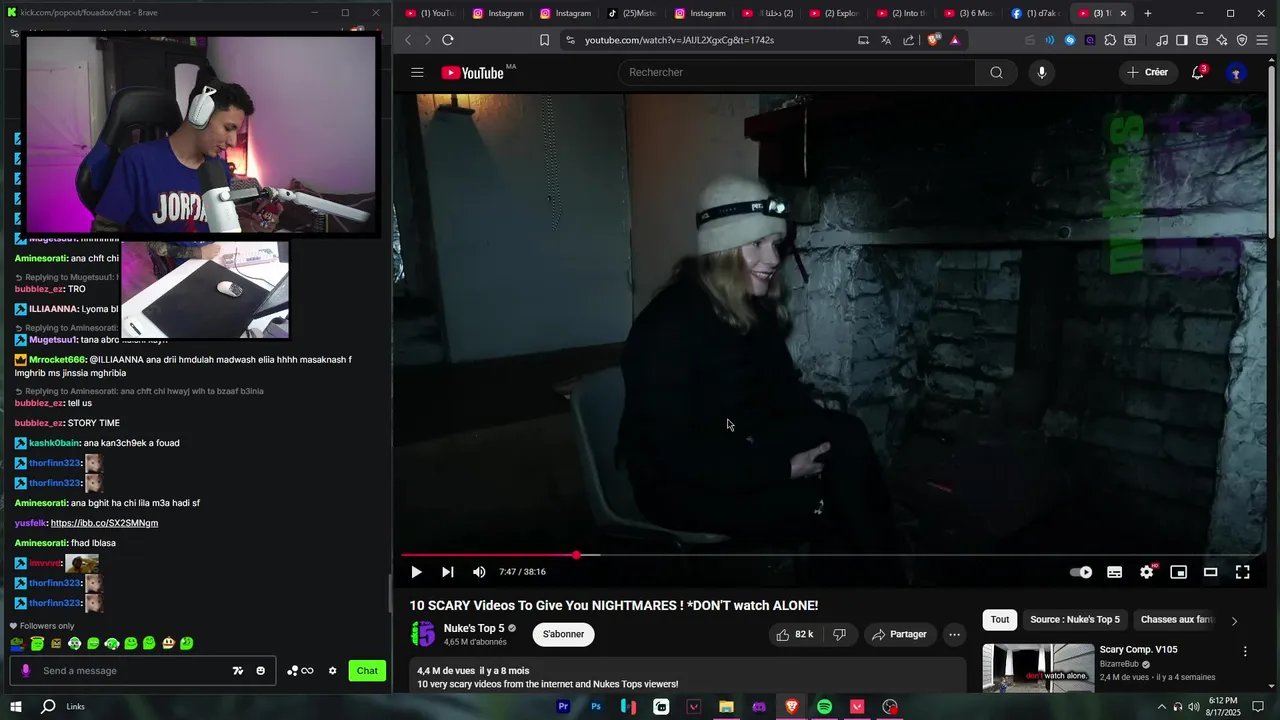Open Scary Comp. V105 thumbnail
Image resolution: width=1280 pixels, height=720 pixels.
click(x=1038, y=668)
